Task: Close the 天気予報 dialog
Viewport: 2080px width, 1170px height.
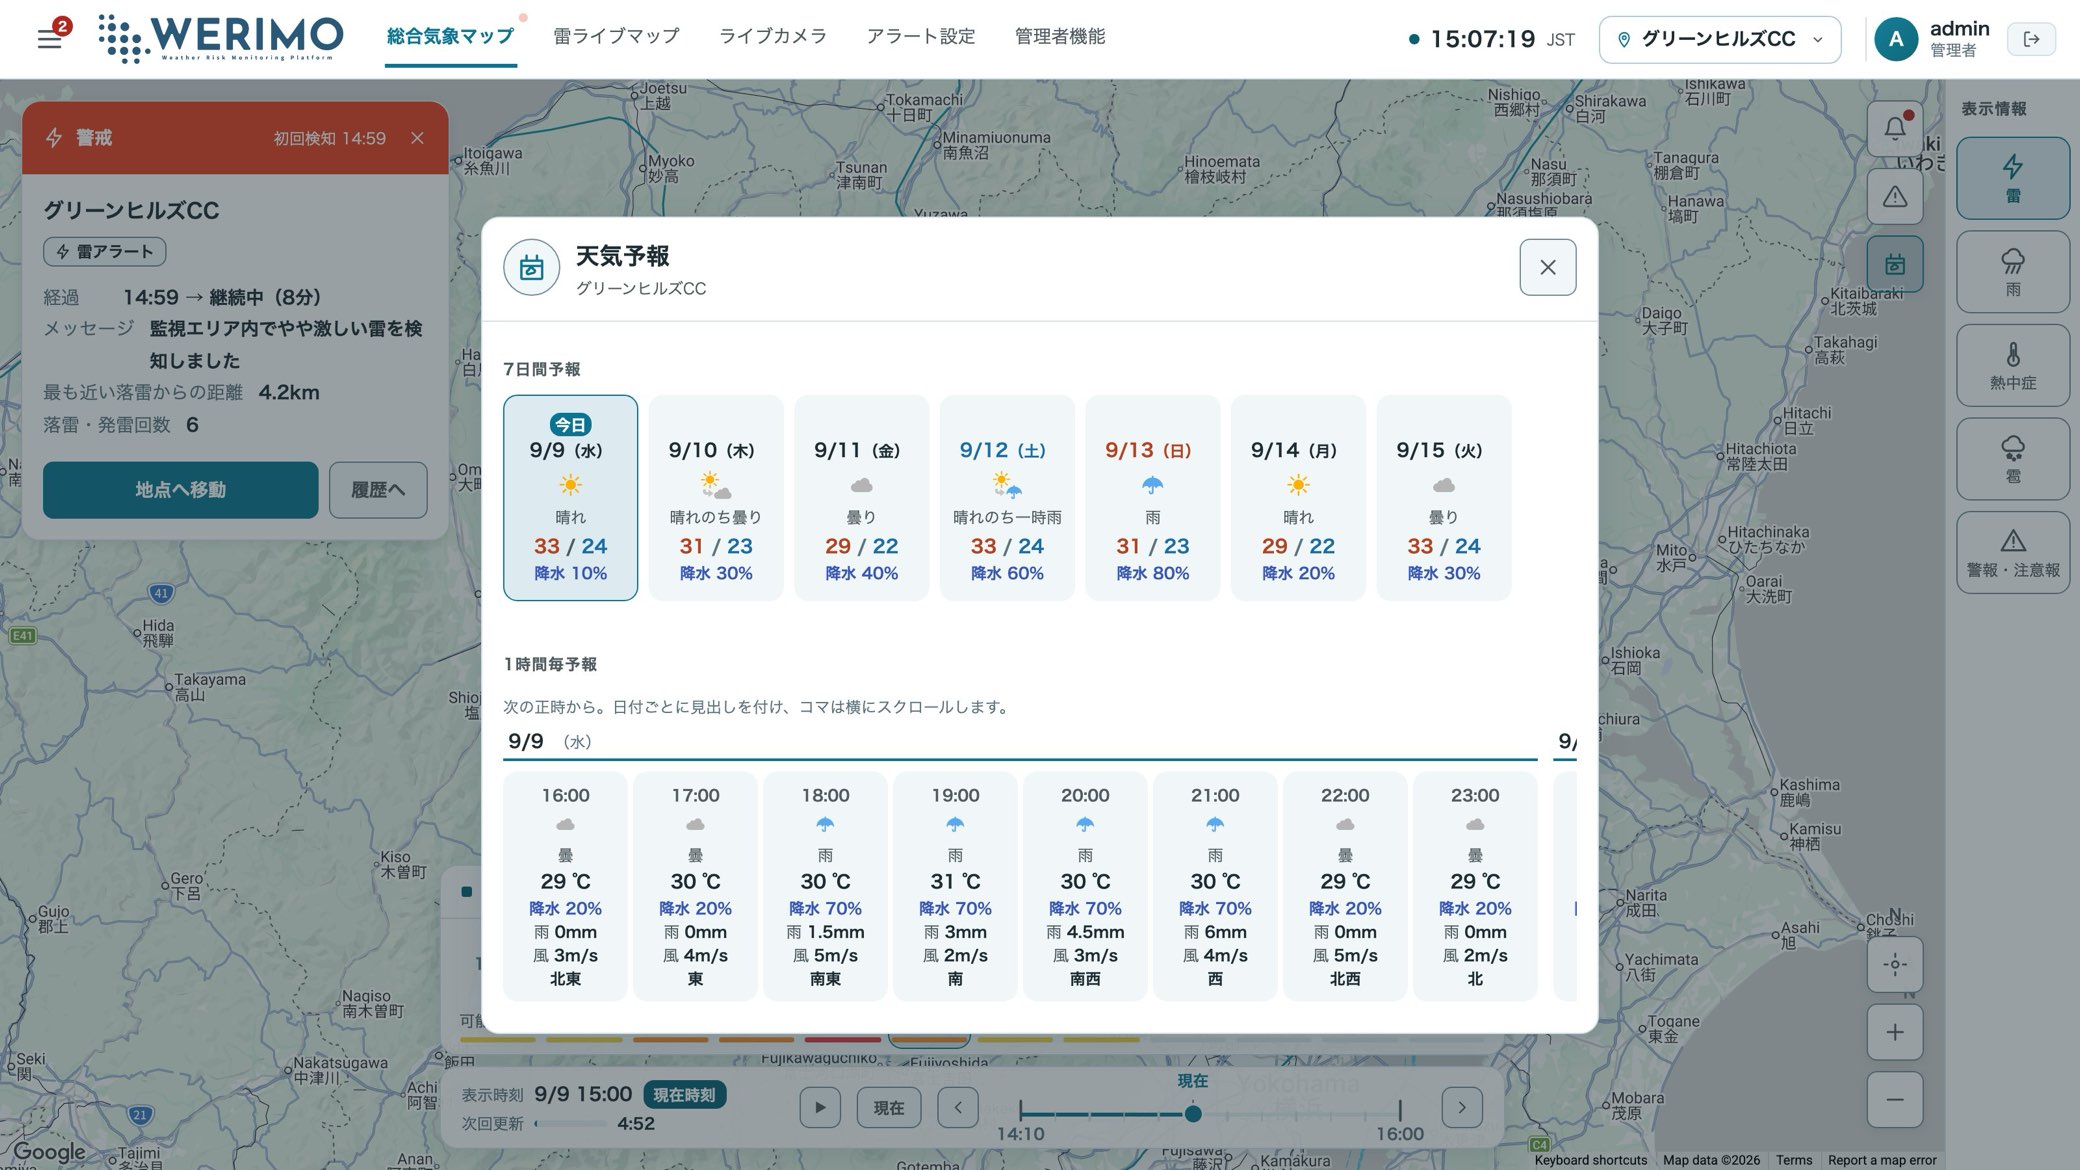Action: [1548, 267]
